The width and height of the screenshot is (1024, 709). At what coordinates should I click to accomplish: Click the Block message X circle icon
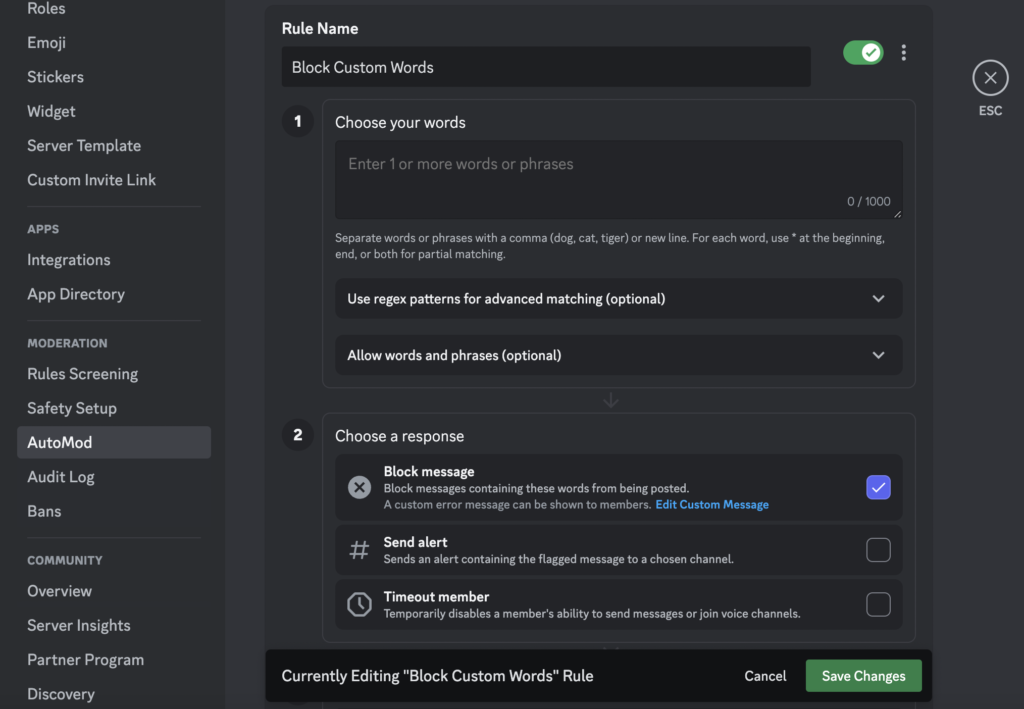point(359,487)
